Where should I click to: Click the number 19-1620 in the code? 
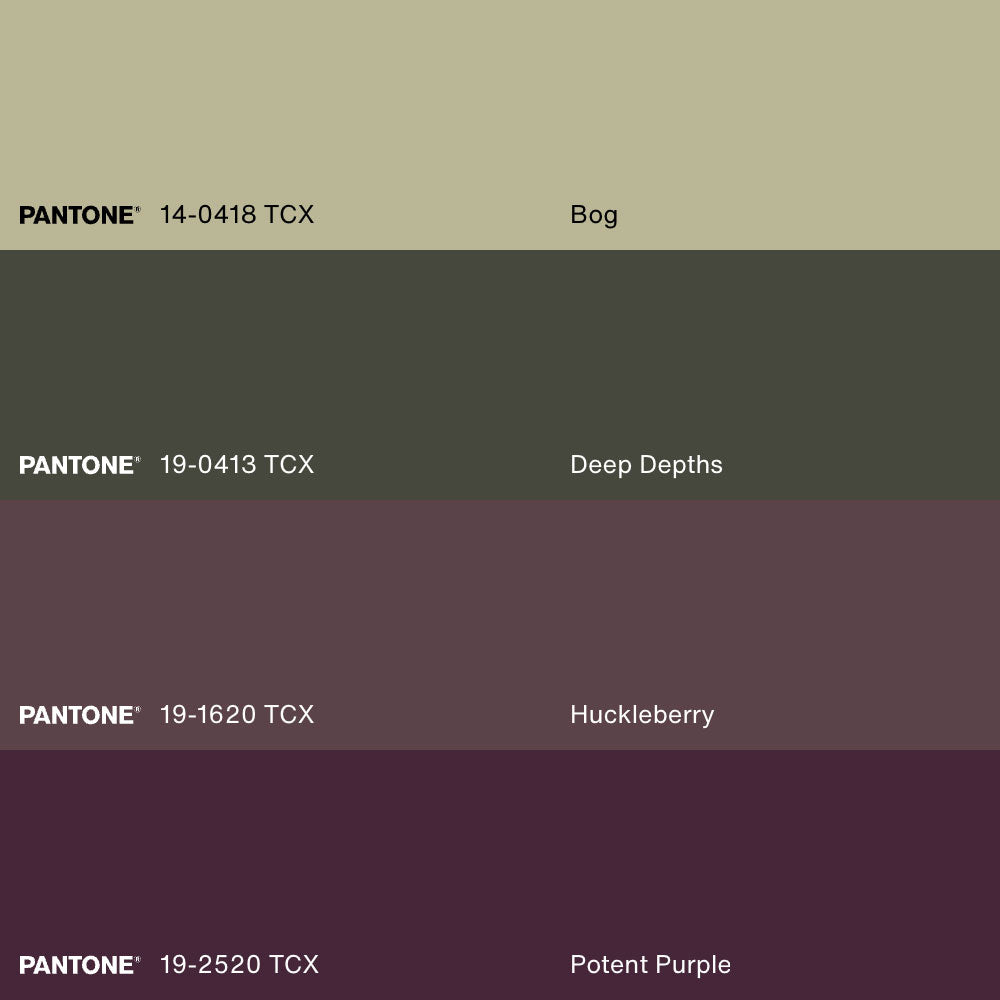(x=208, y=715)
